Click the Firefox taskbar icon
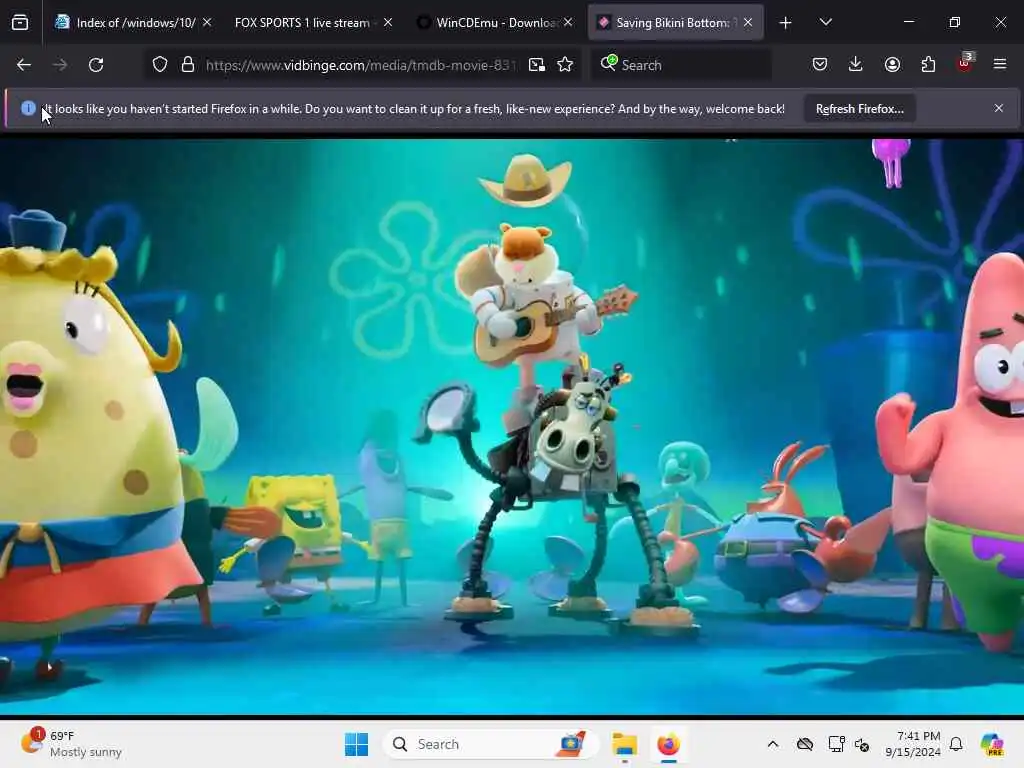The height and width of the screenshot is (768, 1024). coord(668,744)
